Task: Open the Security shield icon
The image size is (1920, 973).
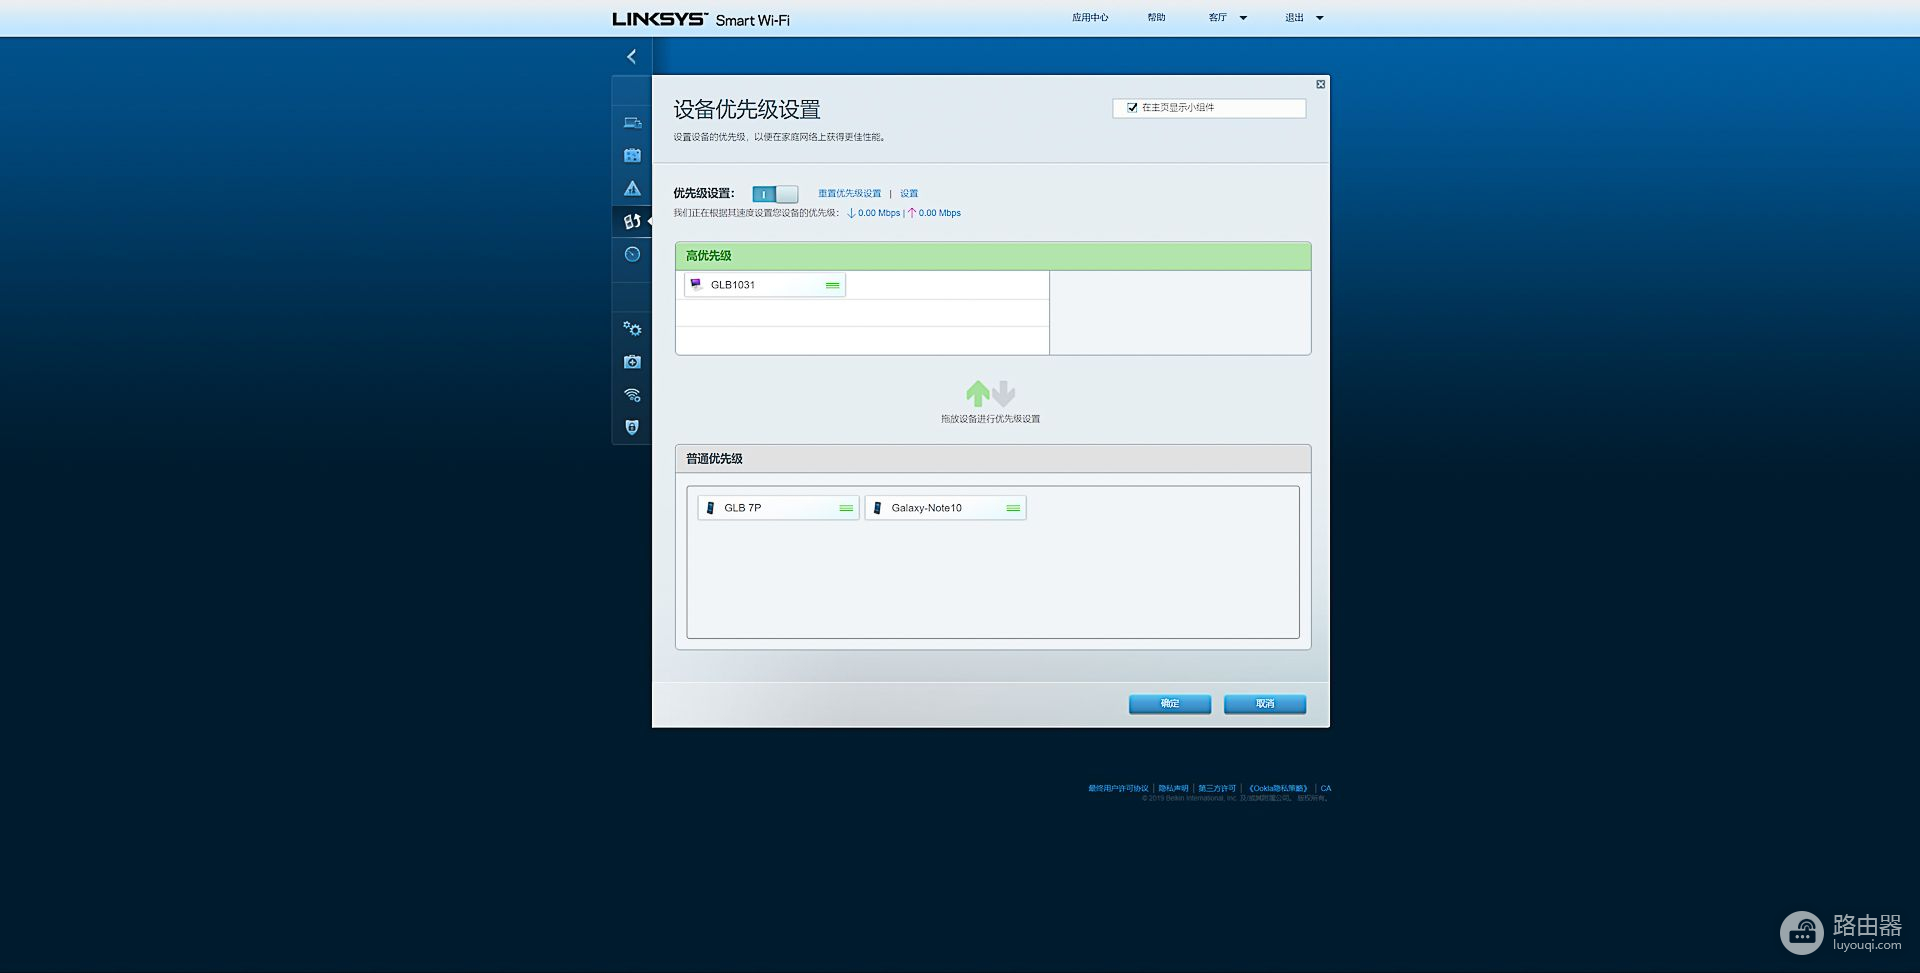Action: click(x=632, y=427)
